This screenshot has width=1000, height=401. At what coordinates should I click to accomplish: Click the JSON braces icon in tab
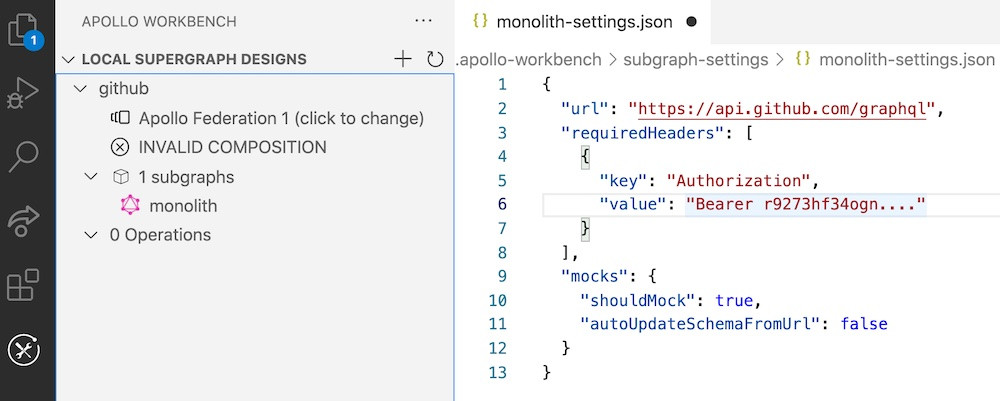pyautogui.click(x=480, y=22)
